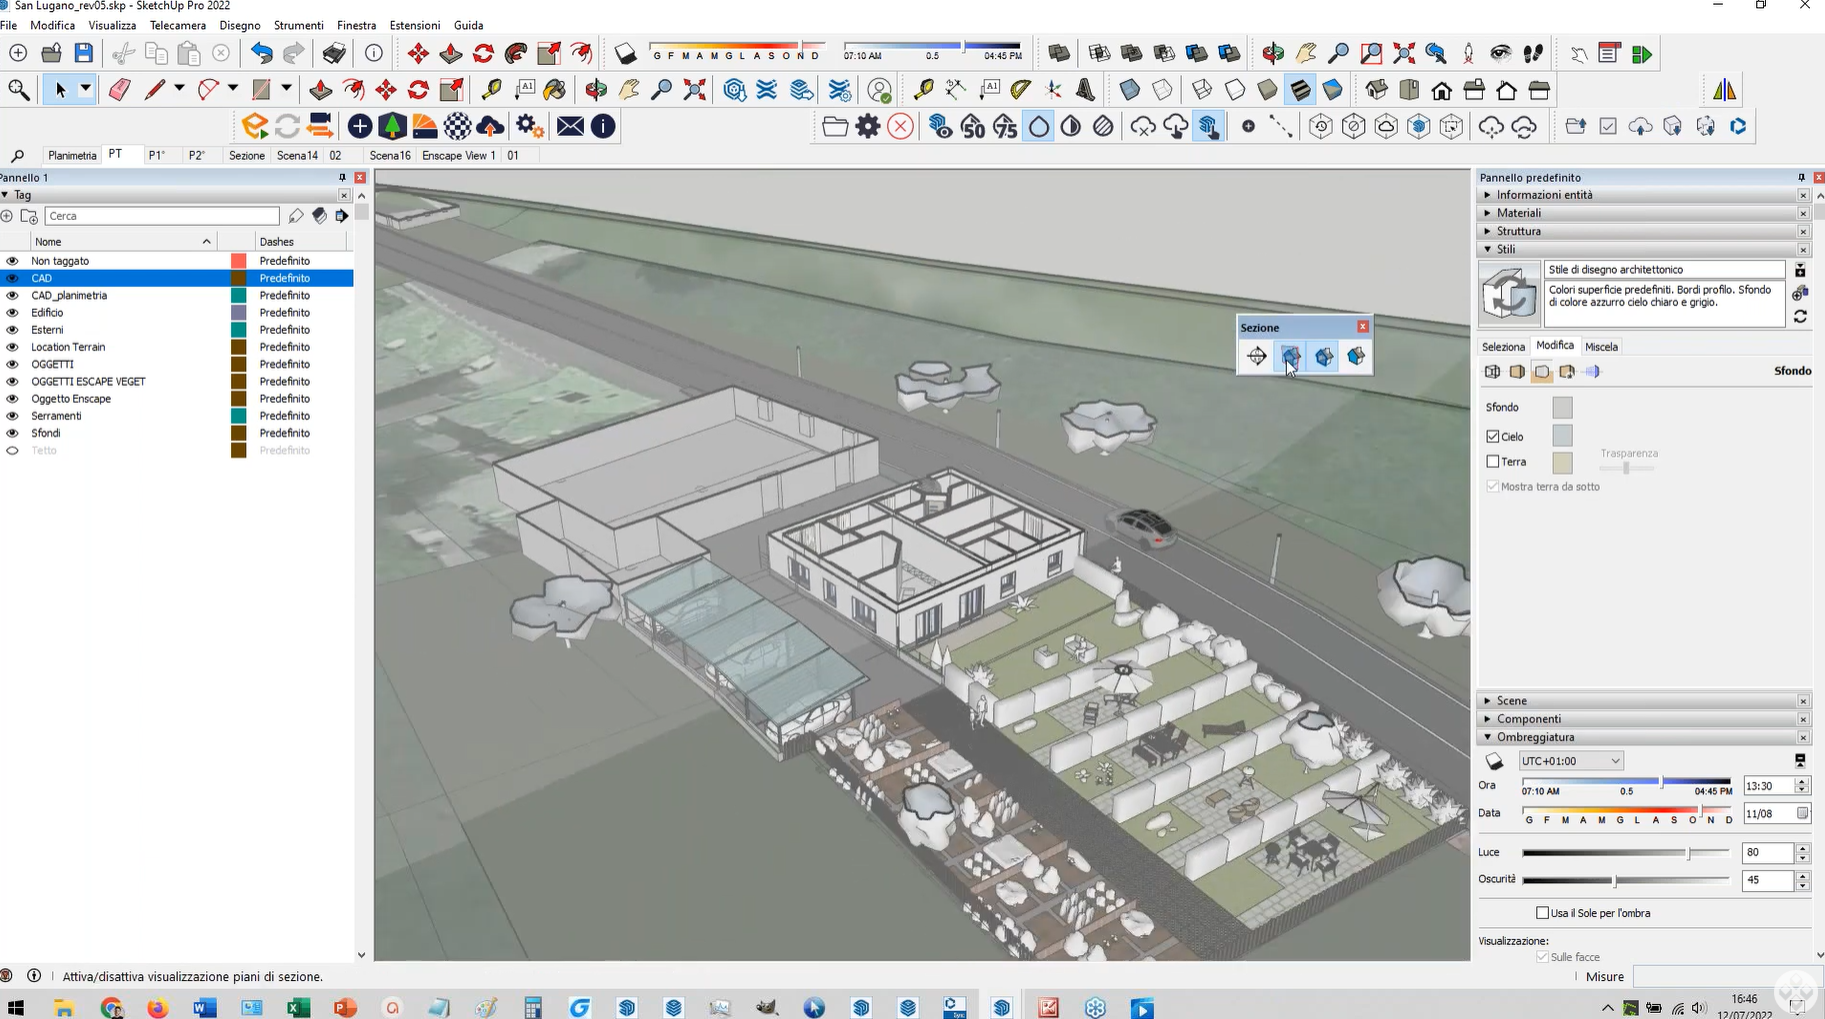Image resolution: width=1825 pixels, height=1019 pixels.
Task: Click the Sfondo color swatch
Action: pyautogui.click(x=1562, y=407)
